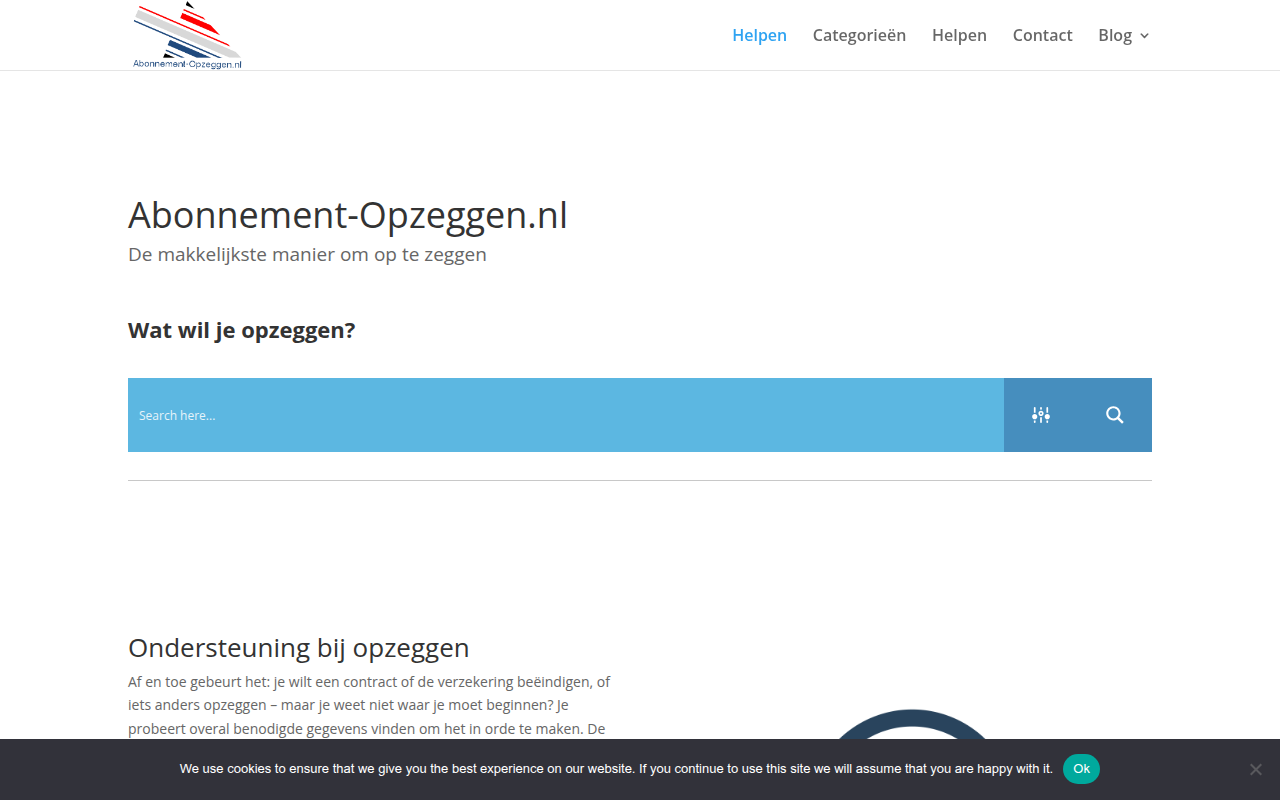Screen dimensions: 1280x800
Task: Expand the Blog dropdown menu
Action: [x=1124, y=35]
